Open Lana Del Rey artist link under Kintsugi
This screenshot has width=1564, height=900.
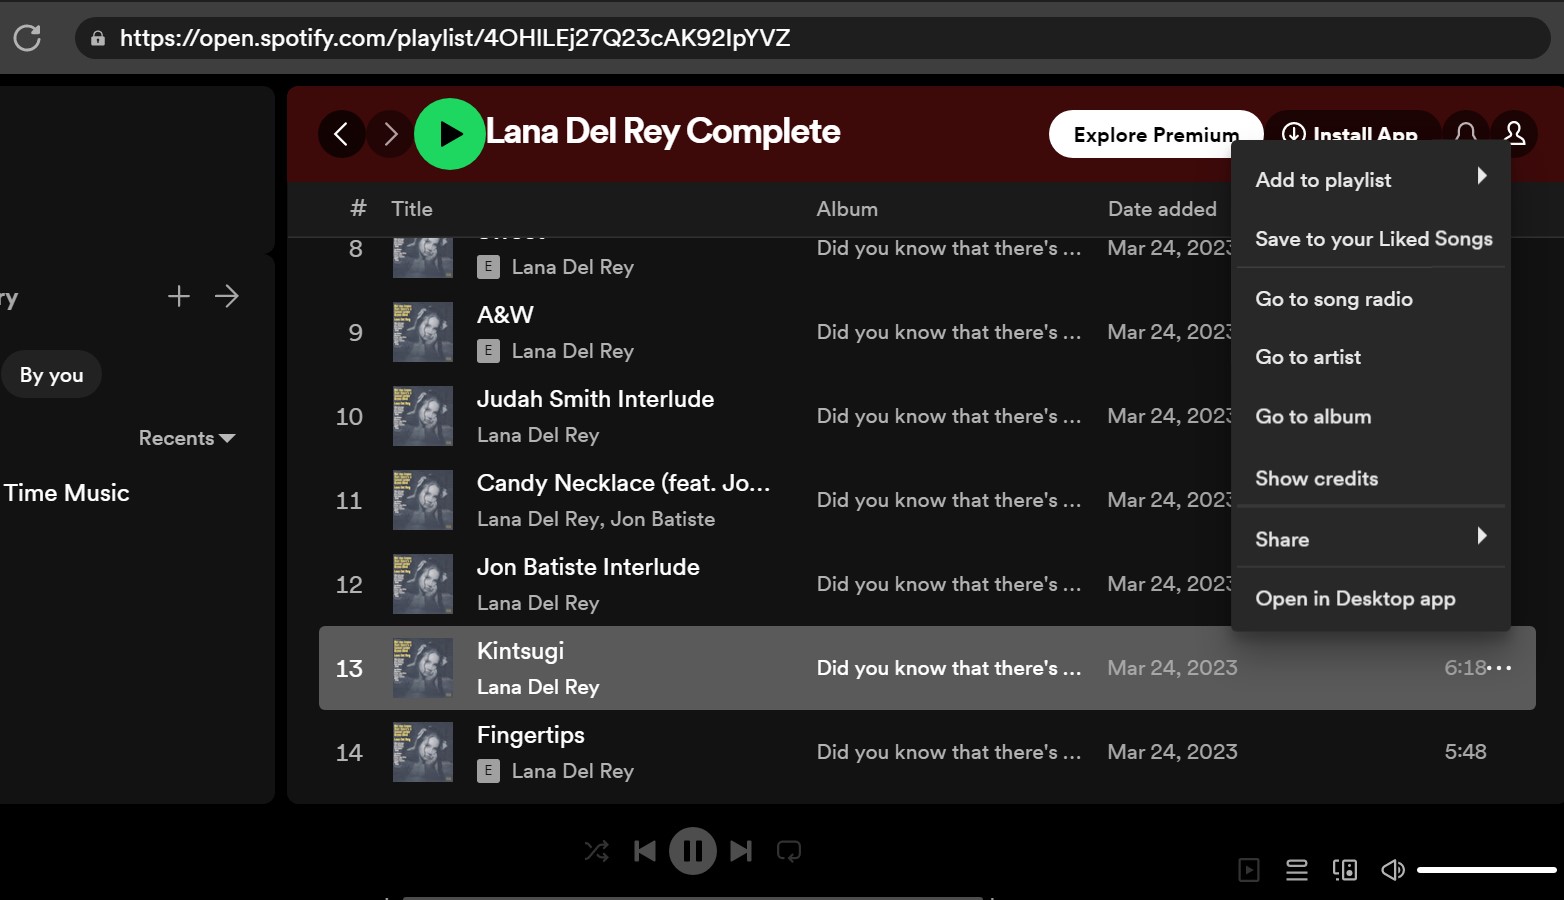(x=538, y=687)
